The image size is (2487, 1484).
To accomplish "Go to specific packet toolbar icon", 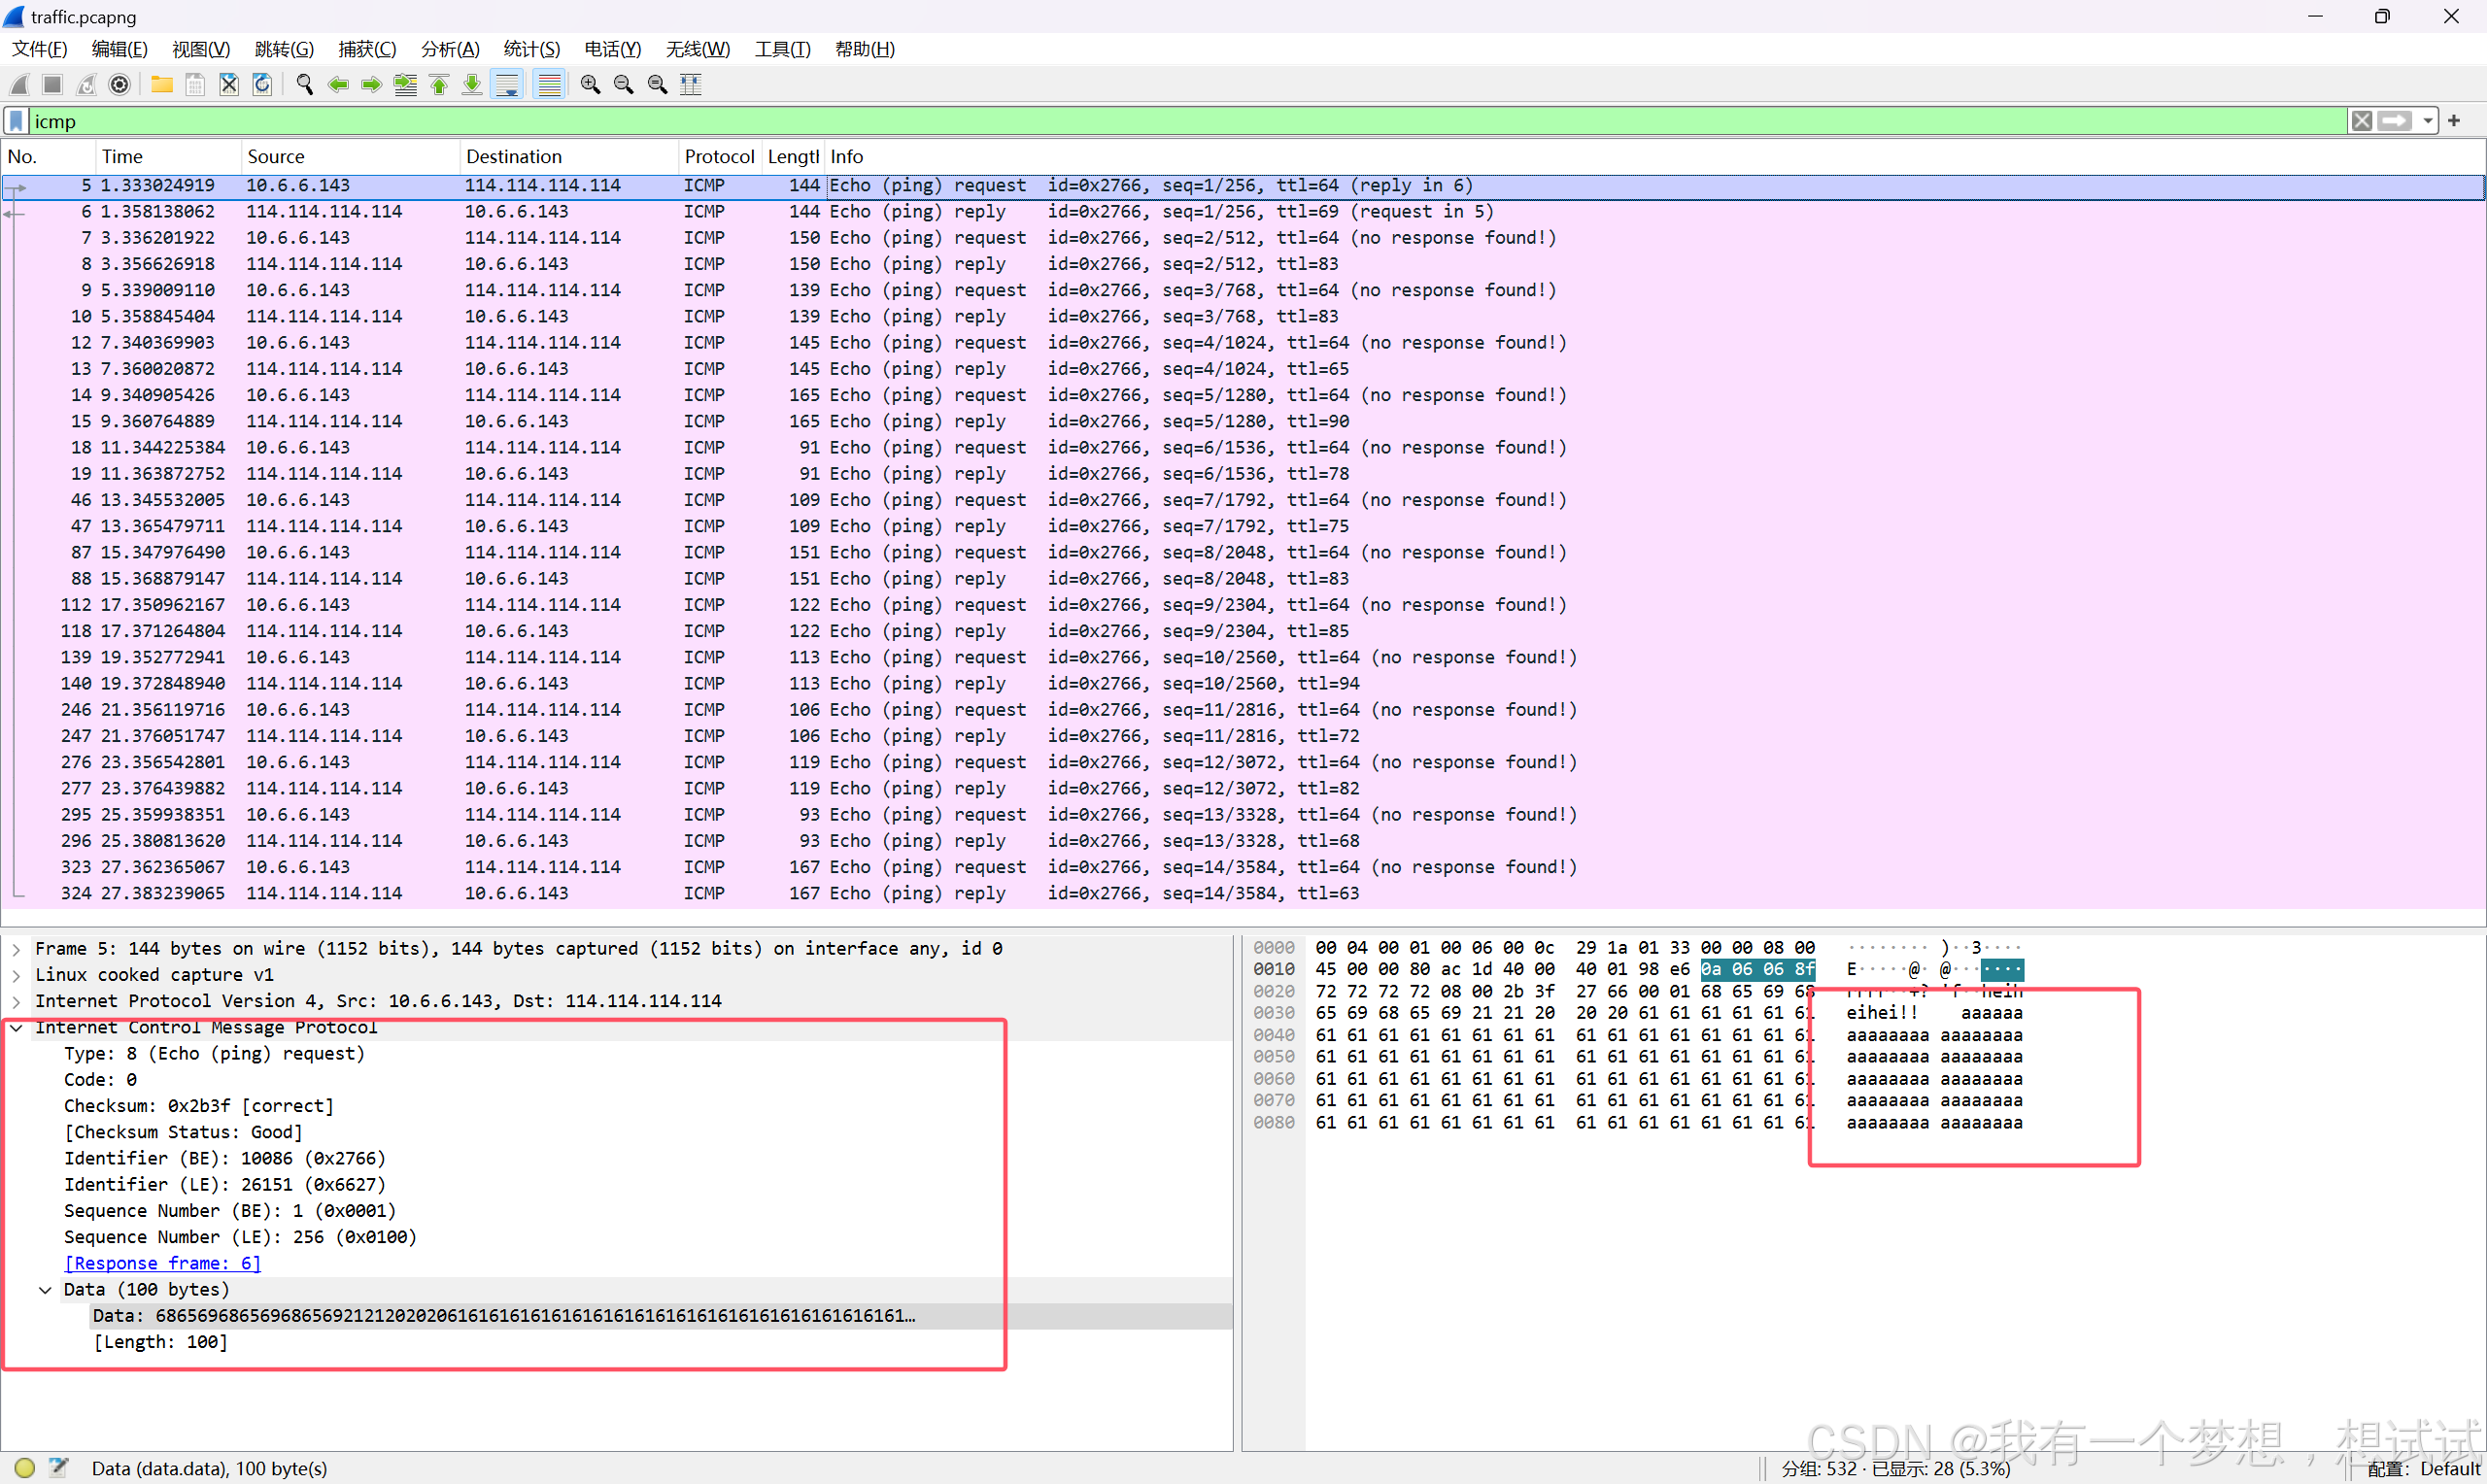I will pos(405,85).
